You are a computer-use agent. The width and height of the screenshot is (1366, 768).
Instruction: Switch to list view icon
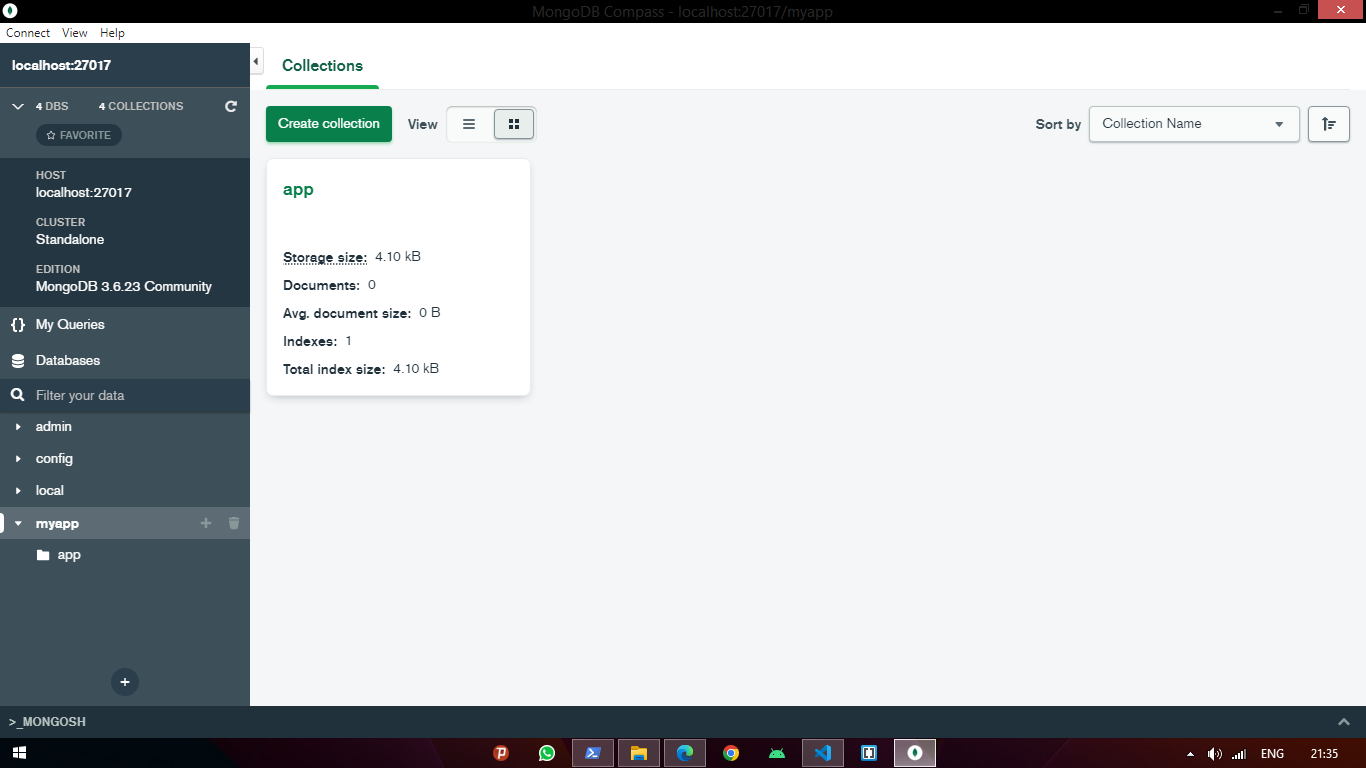coord(469,124)
